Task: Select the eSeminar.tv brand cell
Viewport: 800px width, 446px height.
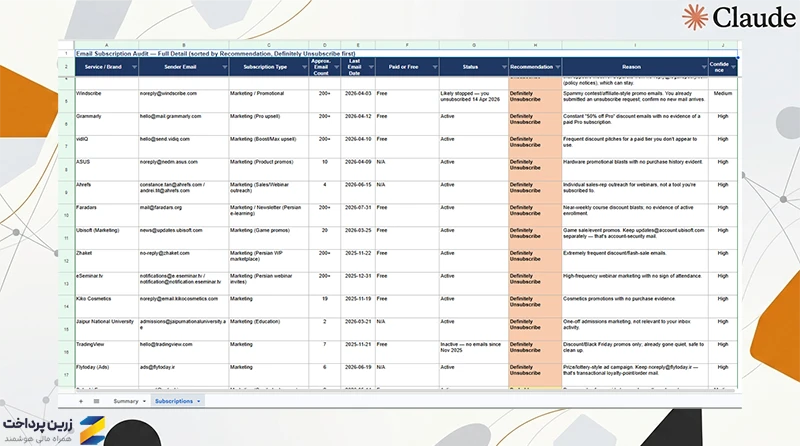Action: coord(107,284)
